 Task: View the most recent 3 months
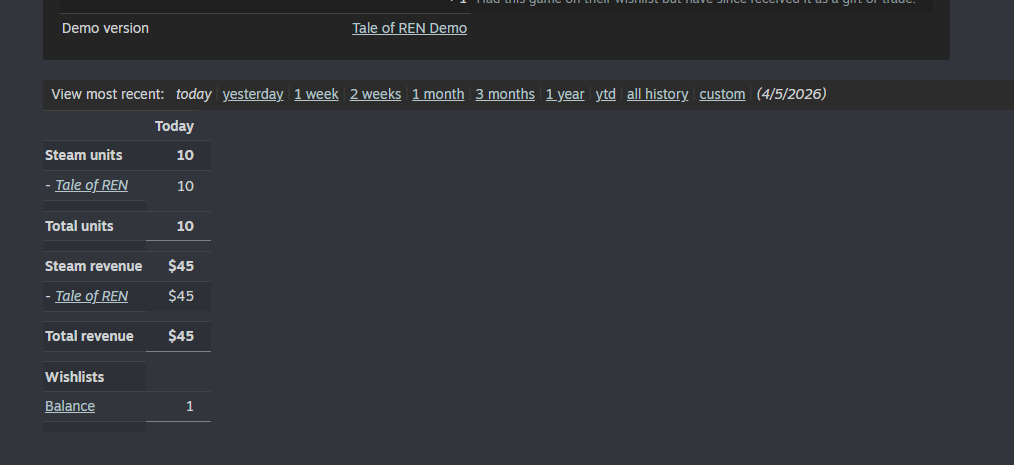click(x=505, y=94)
